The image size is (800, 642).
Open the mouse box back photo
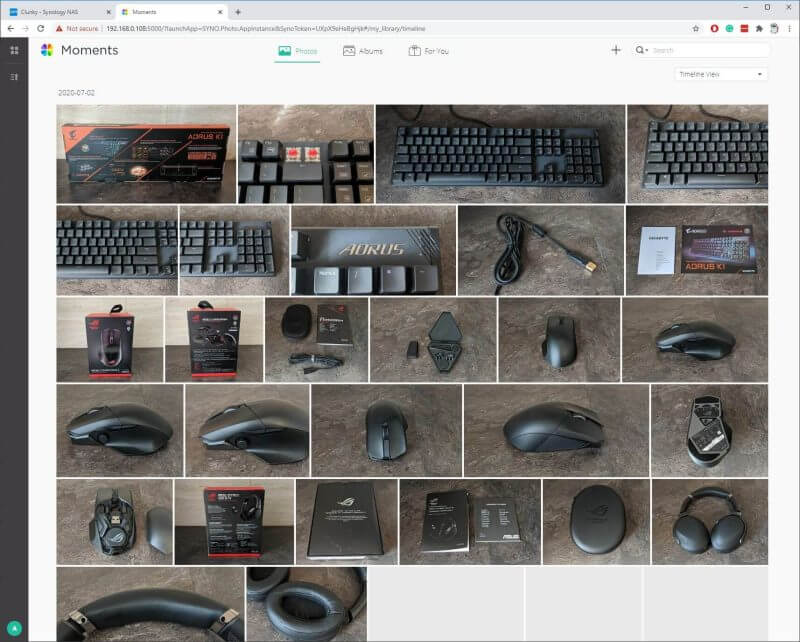pyautogui.click(x=214, y=339)
